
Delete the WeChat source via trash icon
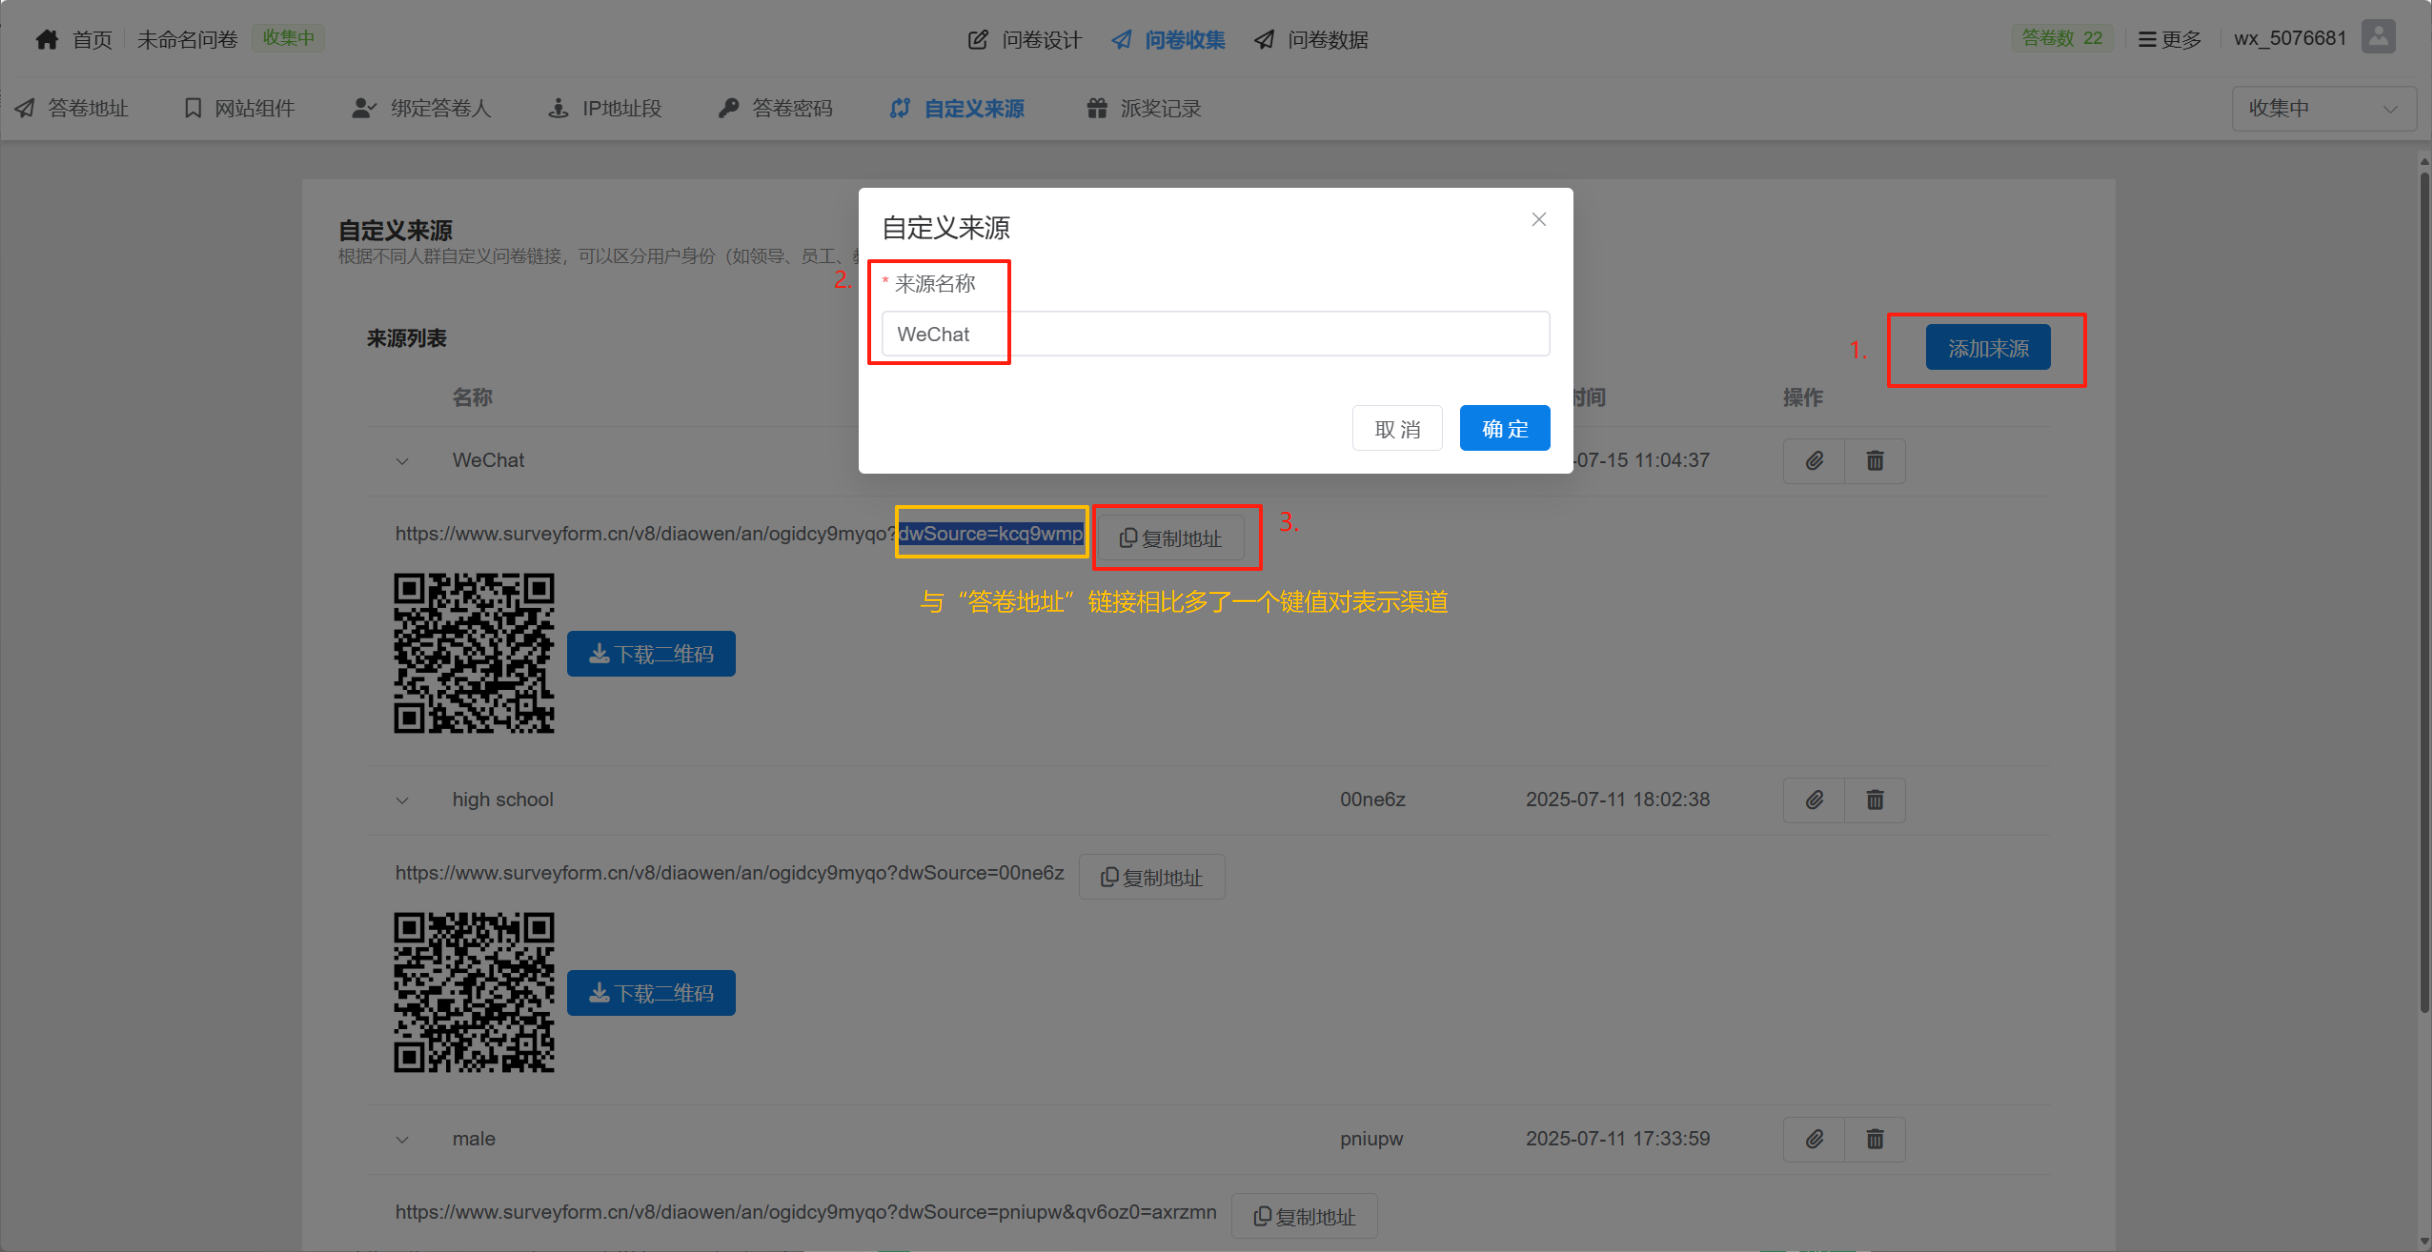point(1874,461)
